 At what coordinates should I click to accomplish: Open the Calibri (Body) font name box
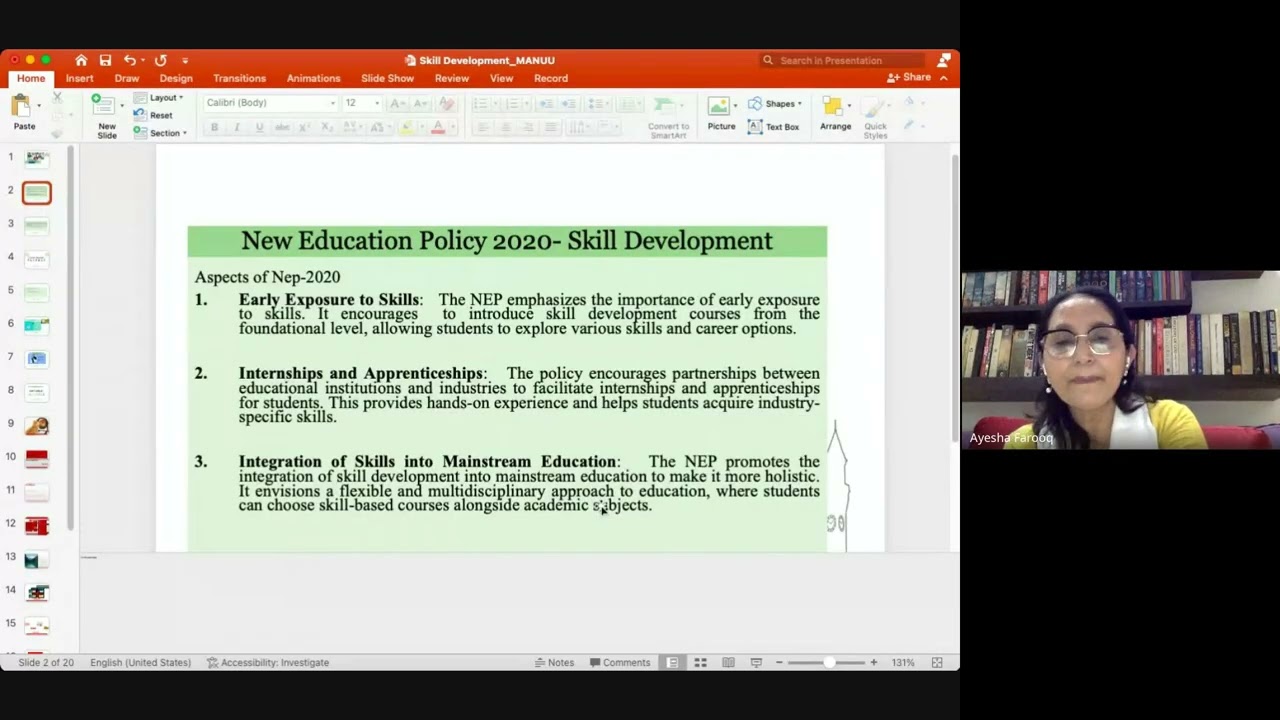[270, 103]
